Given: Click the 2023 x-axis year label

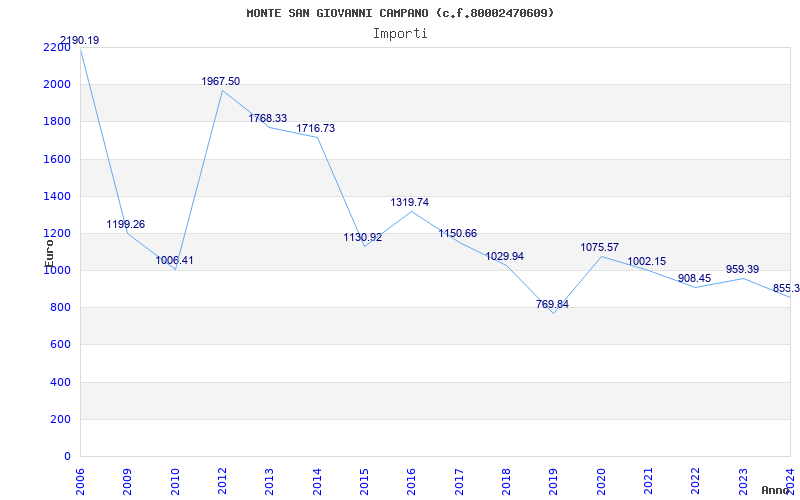Looking at the screenshot, I should [743, 482].
